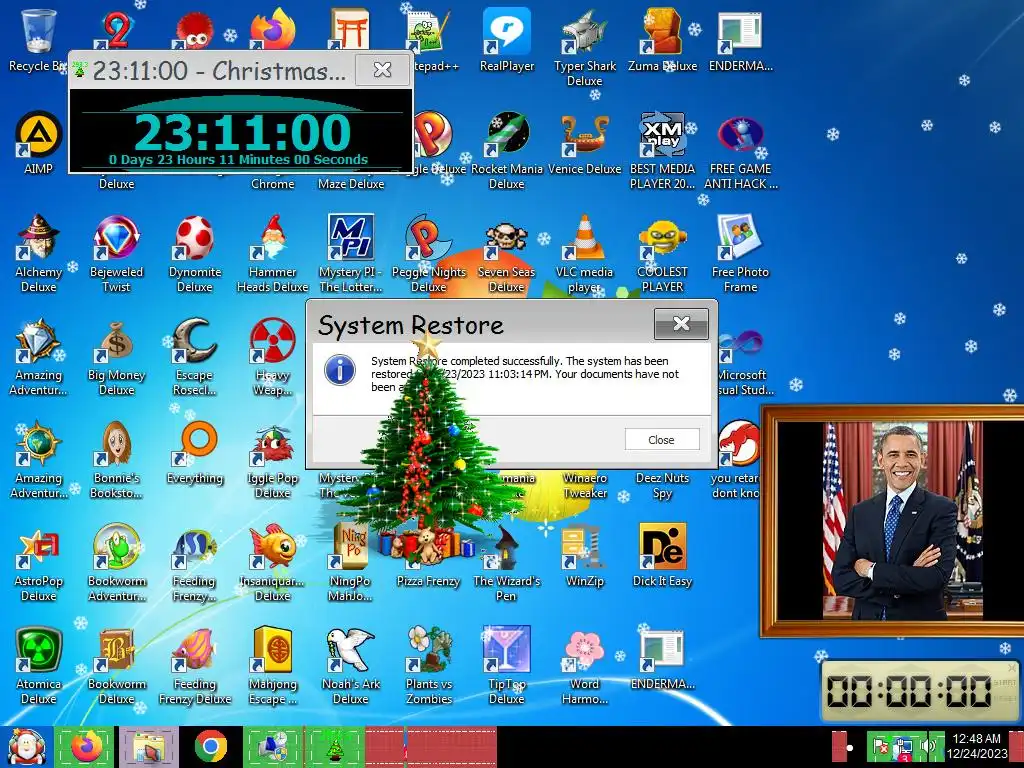
Task: Select BEST MEDIA PLAYER XMplay icon
Action: 662,150
